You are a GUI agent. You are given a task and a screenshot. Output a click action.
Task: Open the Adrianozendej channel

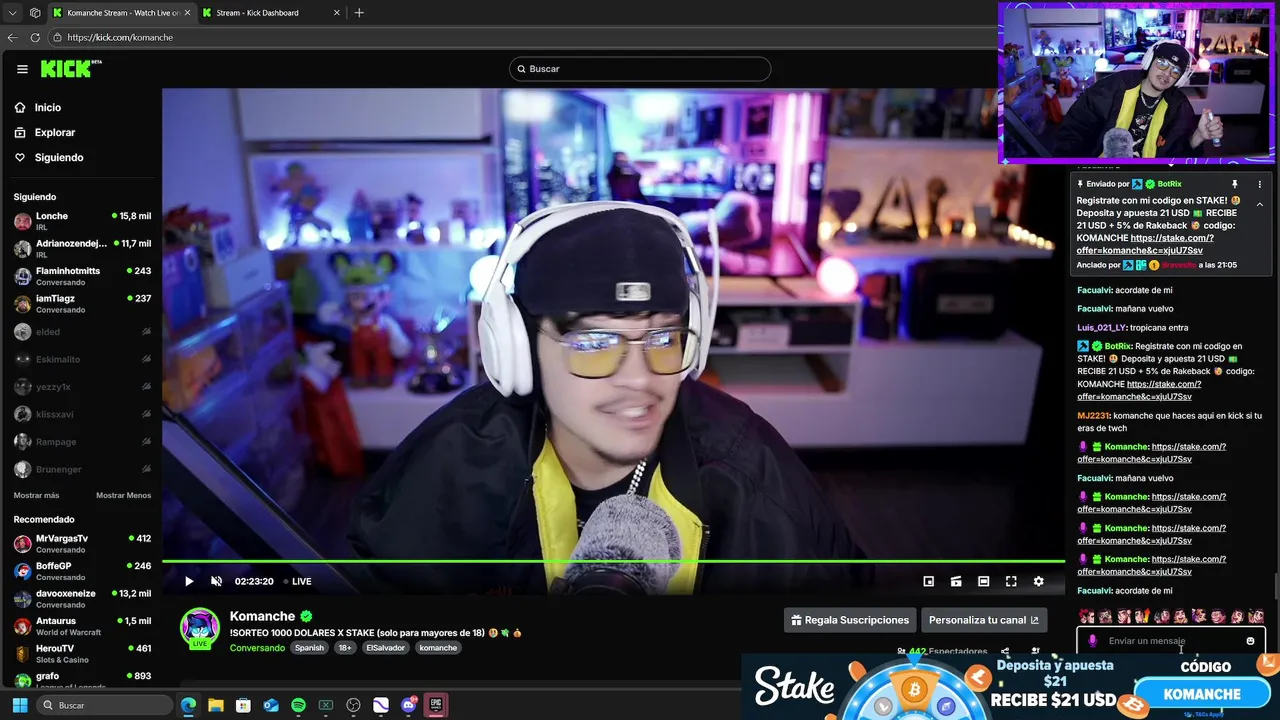[82, 248]
